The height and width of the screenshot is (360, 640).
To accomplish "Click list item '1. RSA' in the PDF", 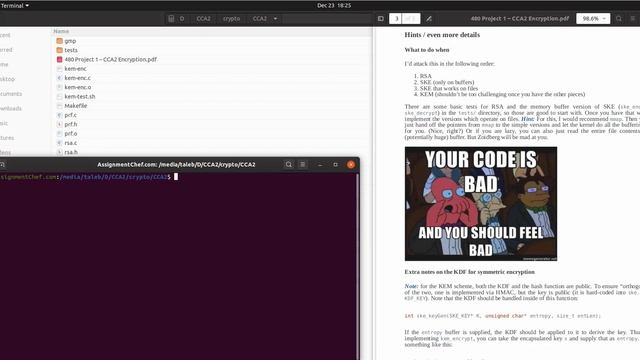I will [423, 76].
